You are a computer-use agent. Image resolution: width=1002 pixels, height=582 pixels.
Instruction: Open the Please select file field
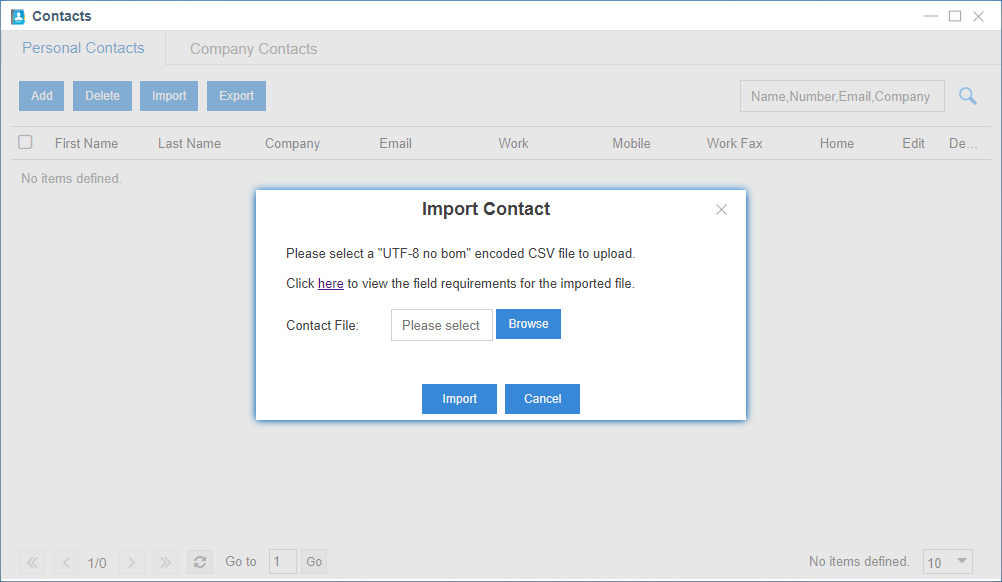click(x=441, y=324)
